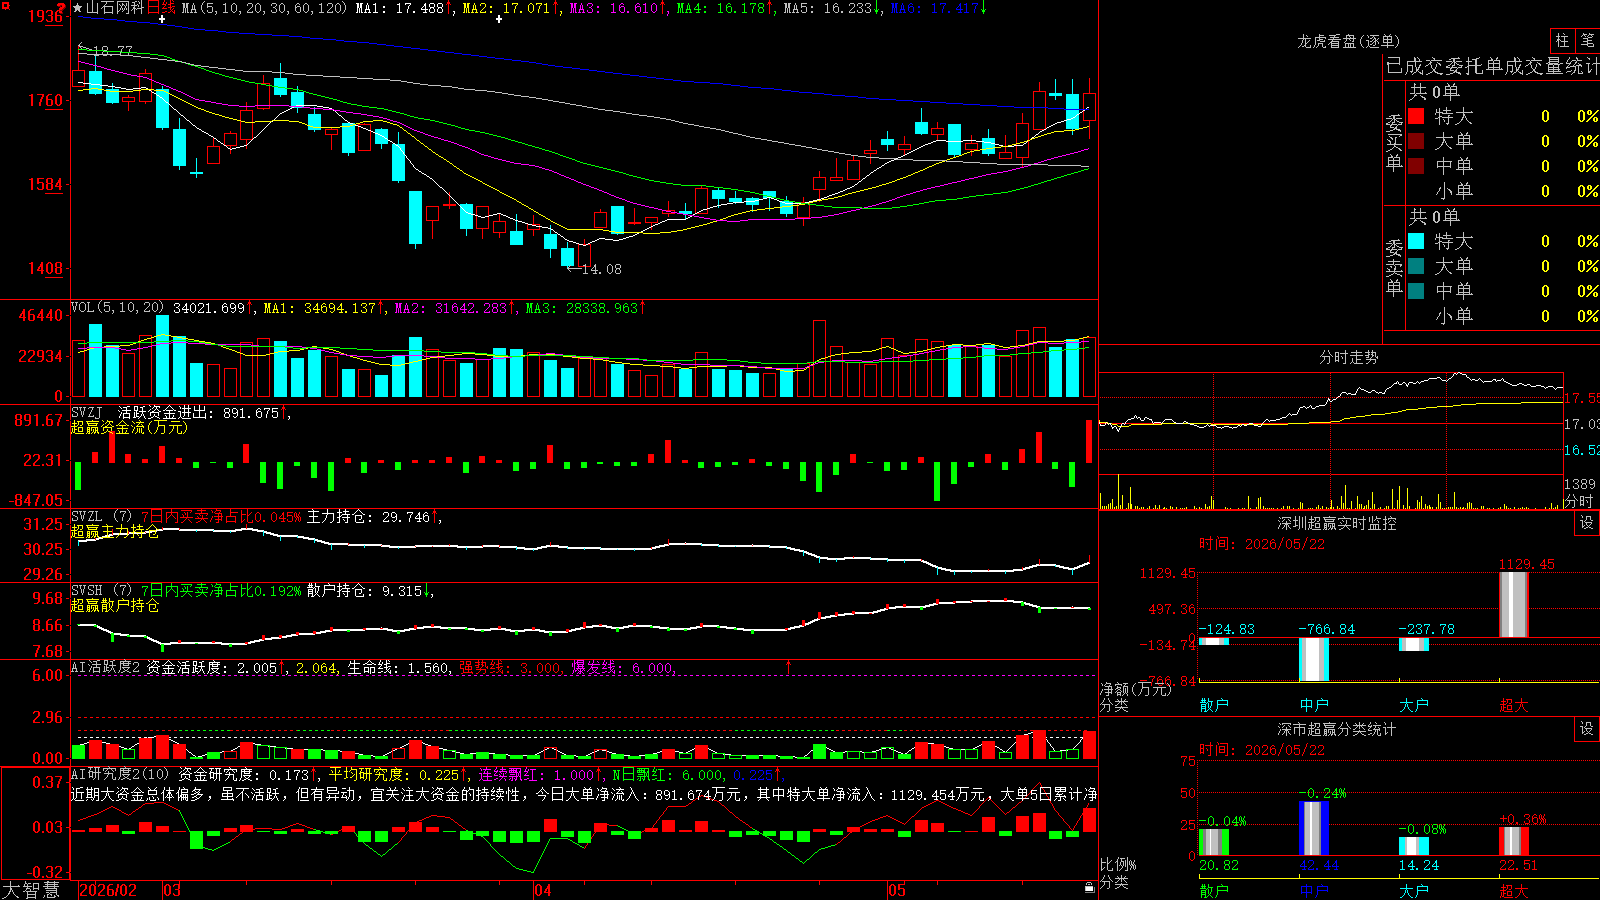Image resolution: width=1600 pixels, height=900 pixels.
Task: Click the AI活跃度2 indicator label
Action: tap(105, 667)
